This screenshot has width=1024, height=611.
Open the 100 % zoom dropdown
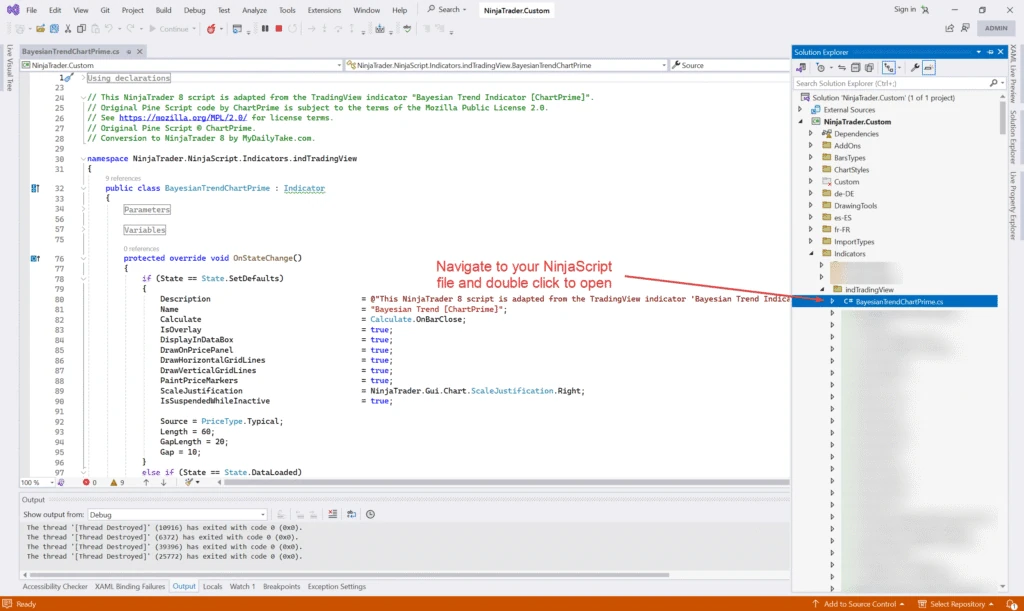(x=37, y=482)
